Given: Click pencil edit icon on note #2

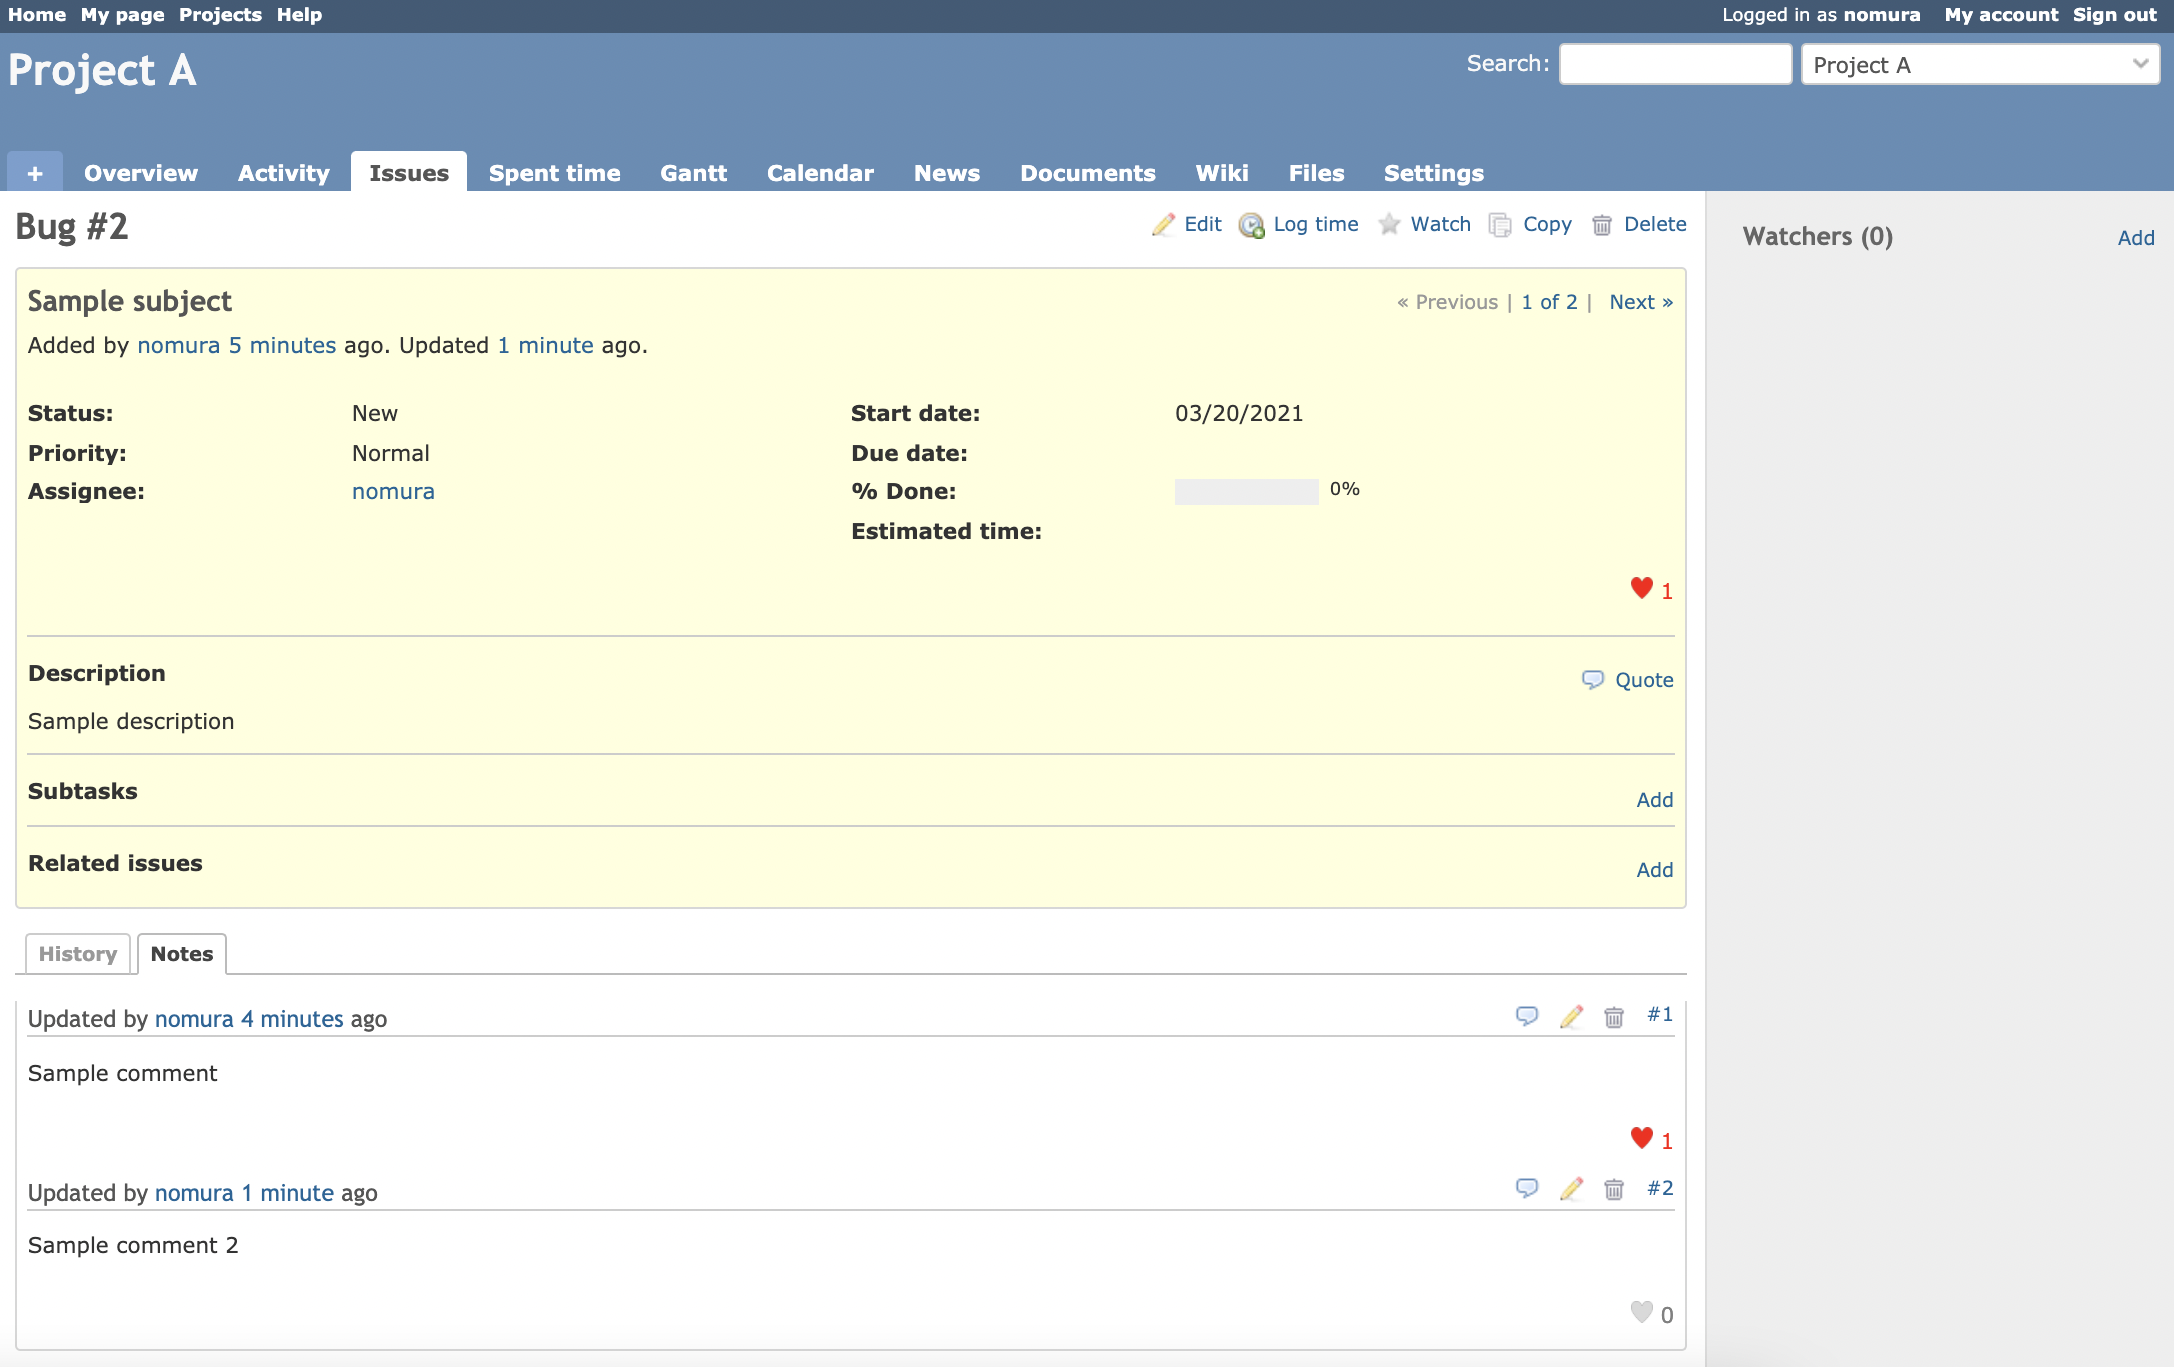Looking at the screenshot, I should pos(1571,1189).
